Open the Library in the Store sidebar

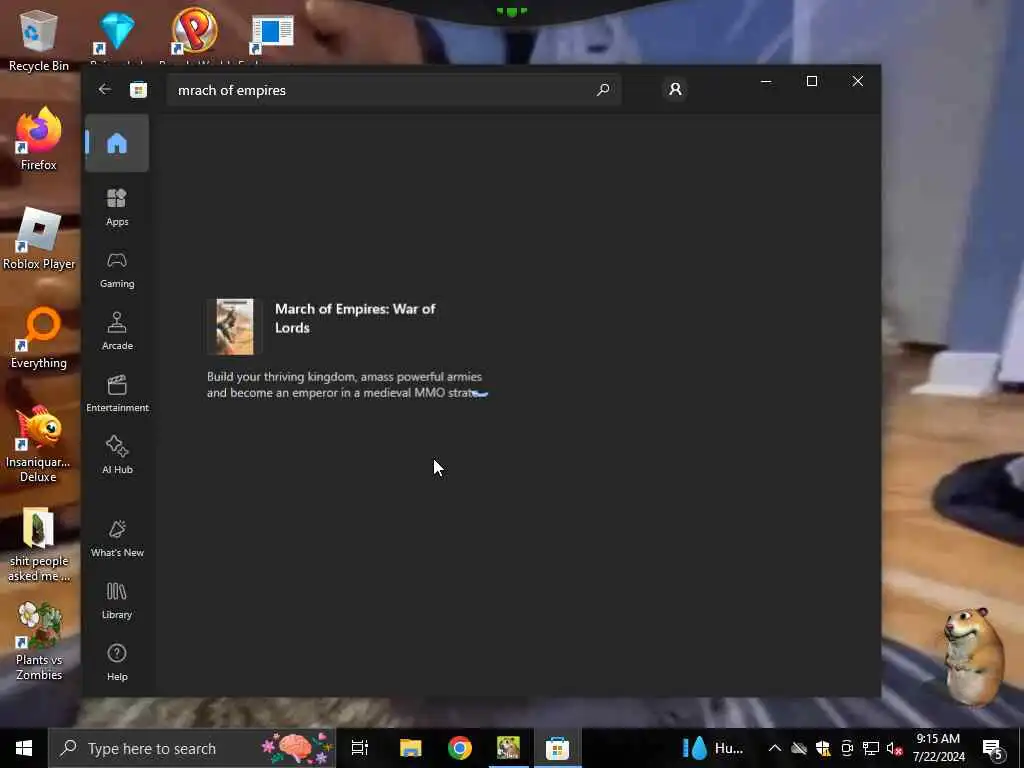point(117,601)
